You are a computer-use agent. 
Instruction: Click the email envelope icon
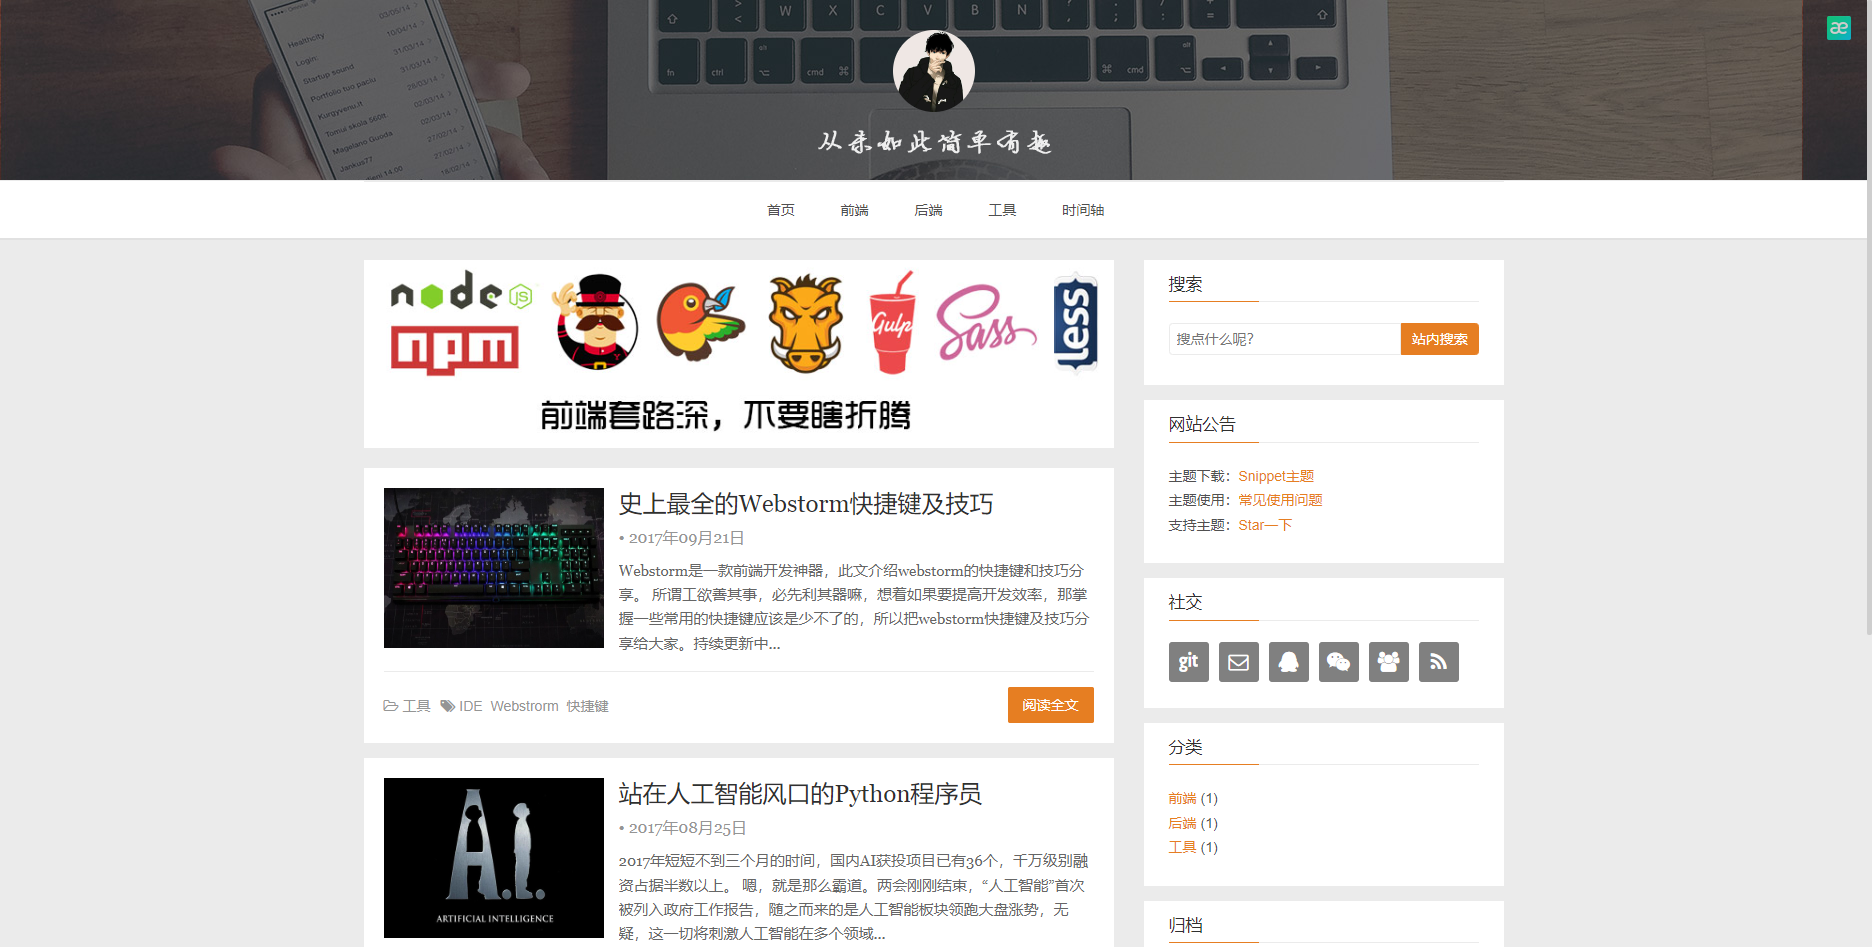coord(1238,661)
